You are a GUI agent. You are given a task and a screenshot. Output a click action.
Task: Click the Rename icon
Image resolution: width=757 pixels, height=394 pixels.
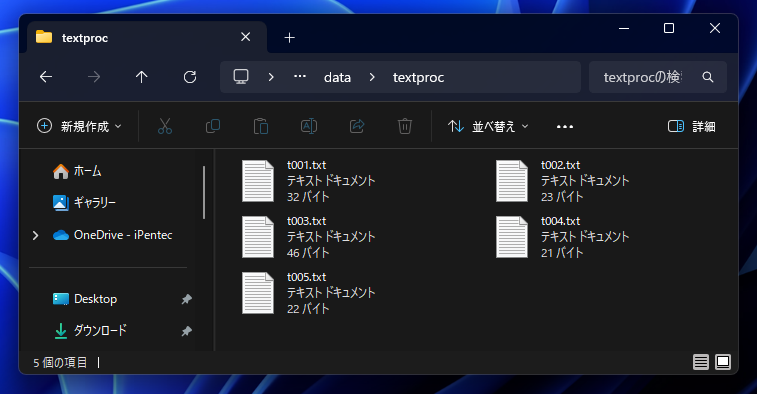click(x=309, y=127)
